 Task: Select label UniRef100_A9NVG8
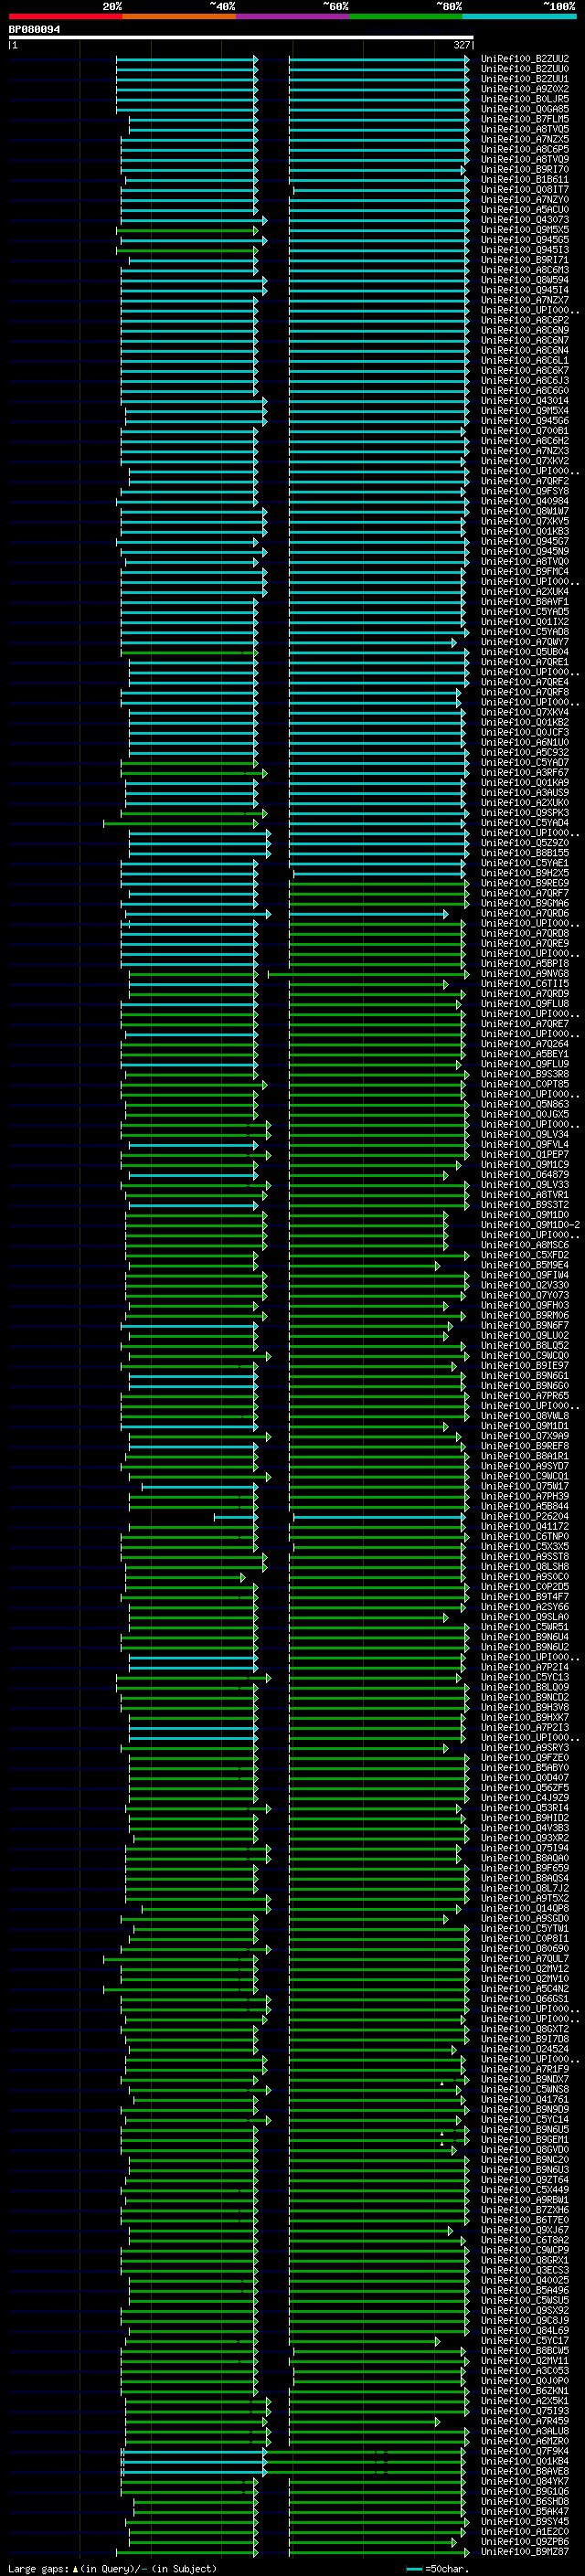(525, 974)
